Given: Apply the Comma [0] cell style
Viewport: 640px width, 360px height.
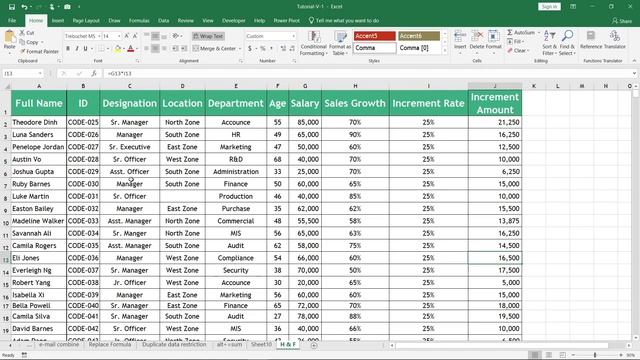Looking at the screenshot, I should (419, 48).
